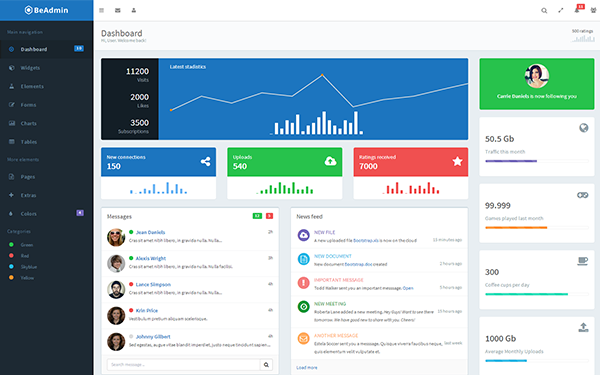Click the 11200 Visits statistic

[x=137, y=75]
